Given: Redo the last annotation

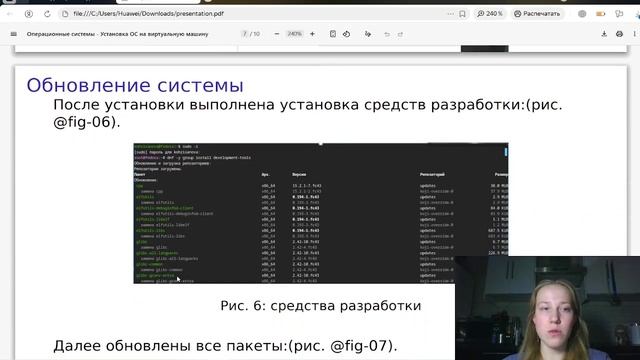Looking at the screenshot, I should pos(400,34).
